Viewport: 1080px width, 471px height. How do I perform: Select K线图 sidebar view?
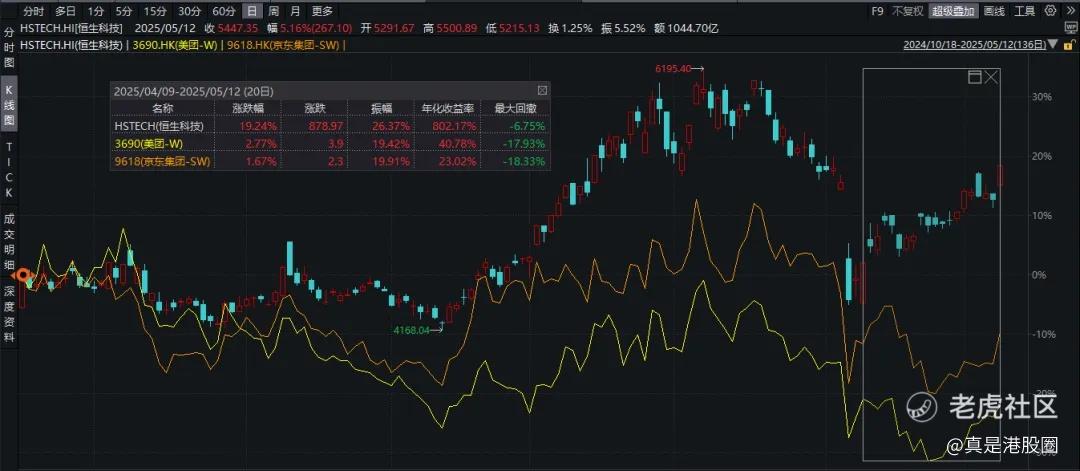9,107
